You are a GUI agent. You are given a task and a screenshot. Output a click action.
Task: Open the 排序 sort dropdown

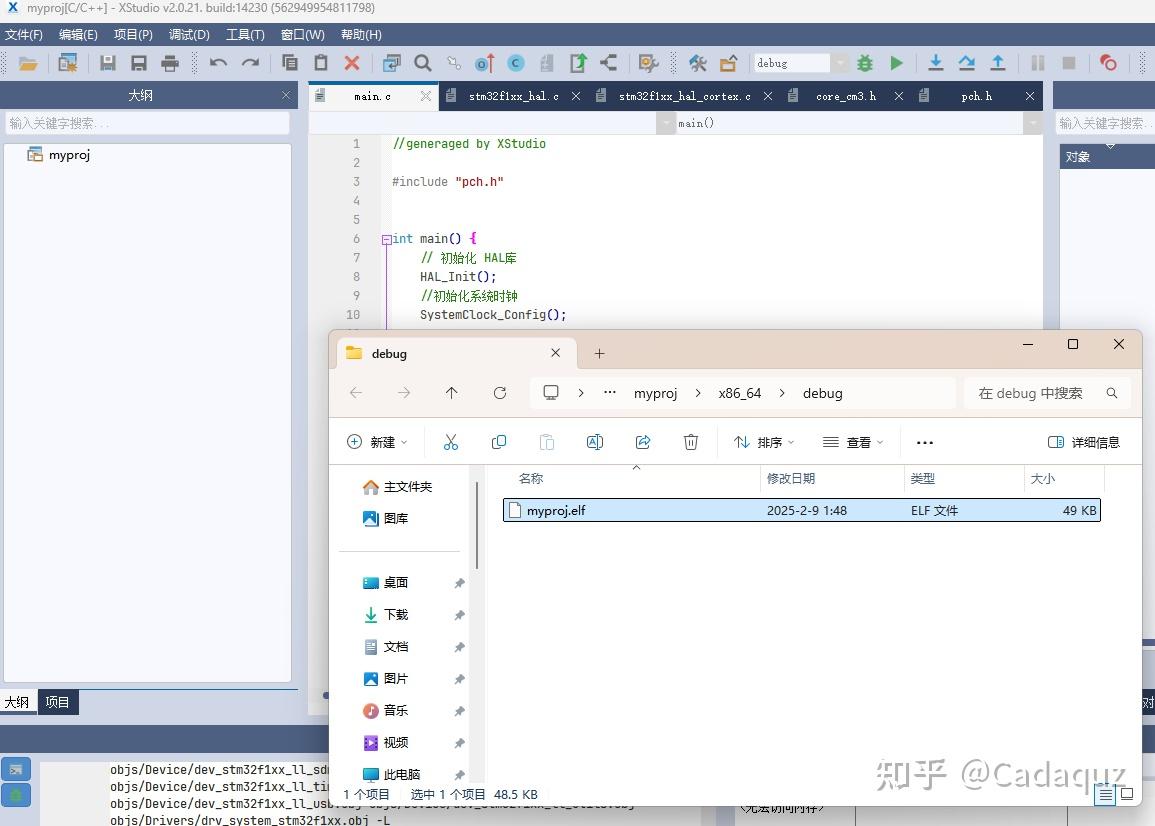coord(765,442)
